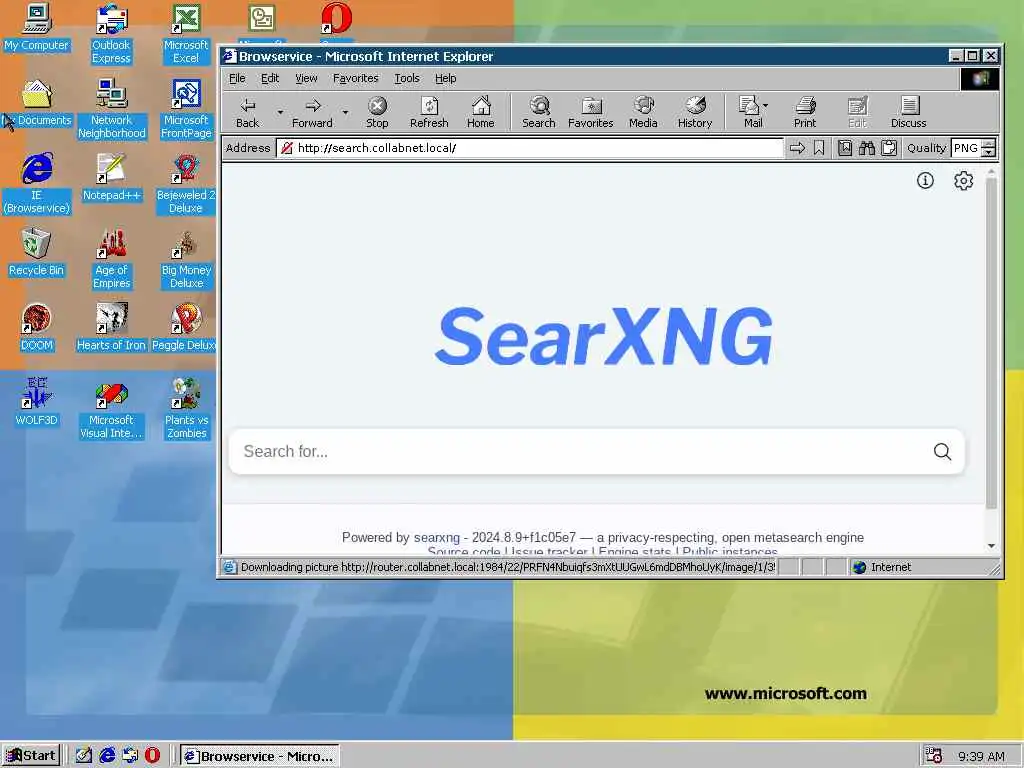Click the 9:39 AM taskbar clock
This screenshot has height=768, width=1024.
982,756
